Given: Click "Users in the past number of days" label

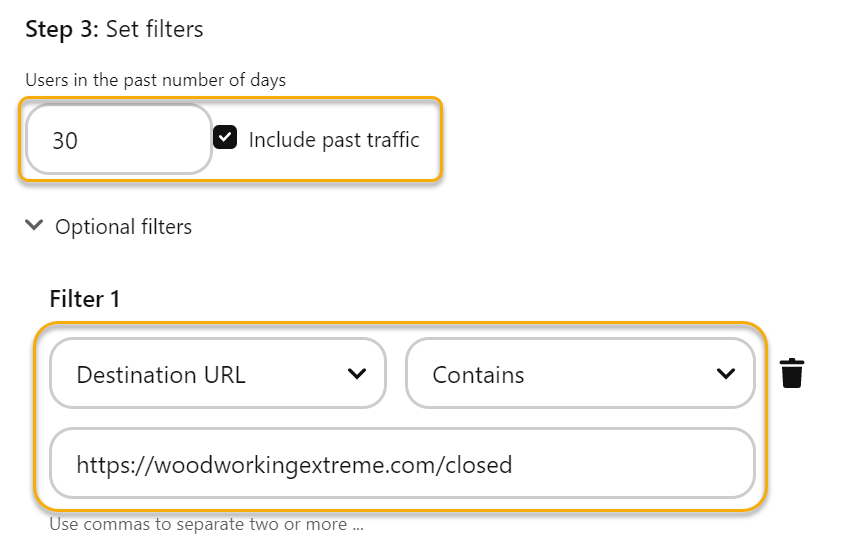Looking at the screenshot, I should (x=155, y=80).
